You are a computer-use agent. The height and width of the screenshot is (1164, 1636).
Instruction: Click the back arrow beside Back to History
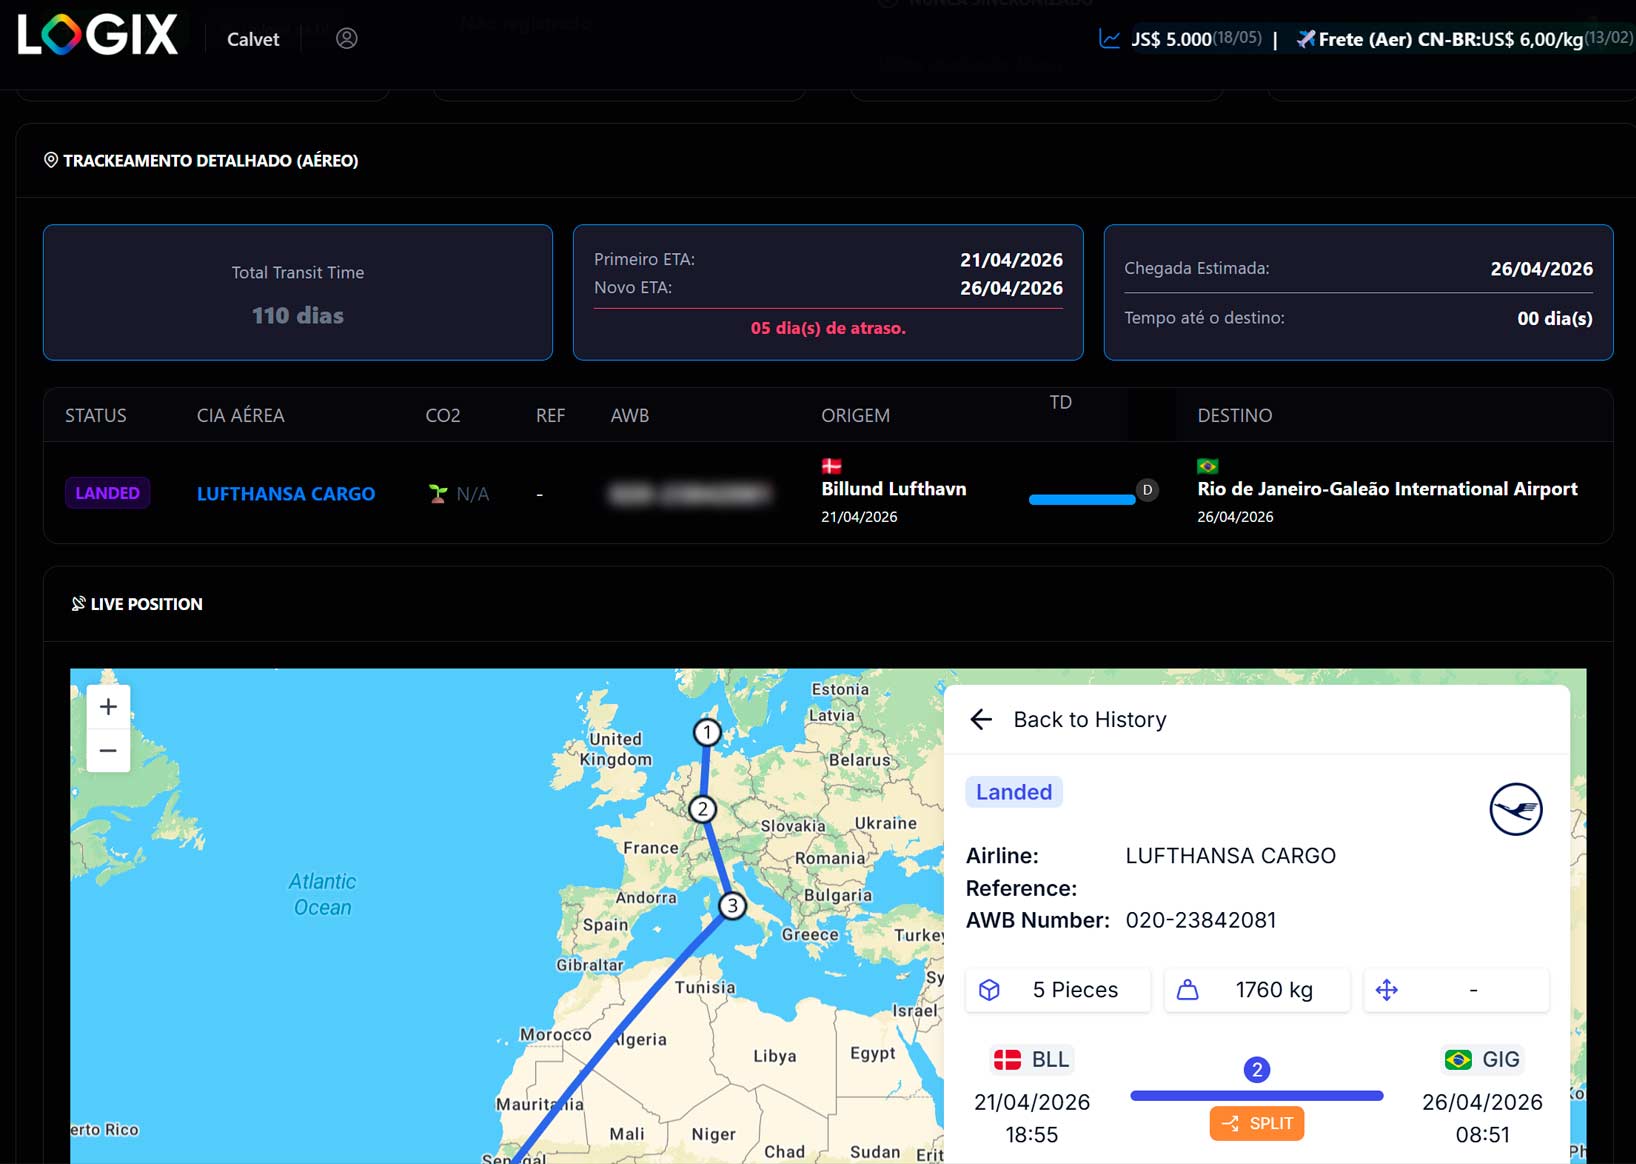981,719
